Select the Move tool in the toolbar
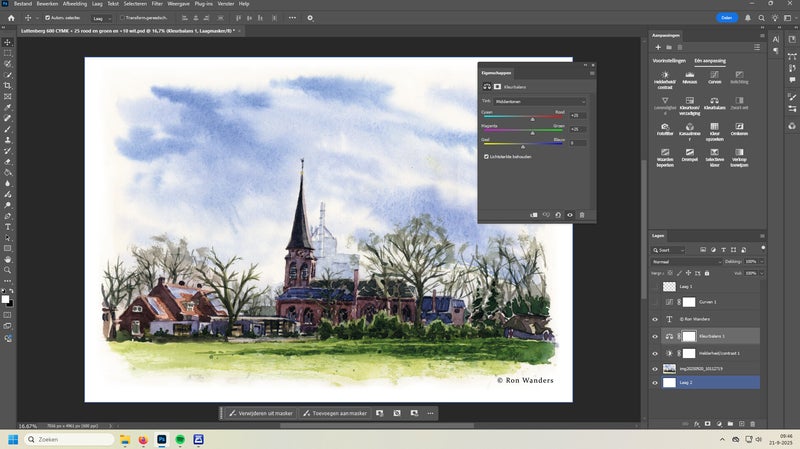This screenshot has height=449, width=800. (8, 42)
